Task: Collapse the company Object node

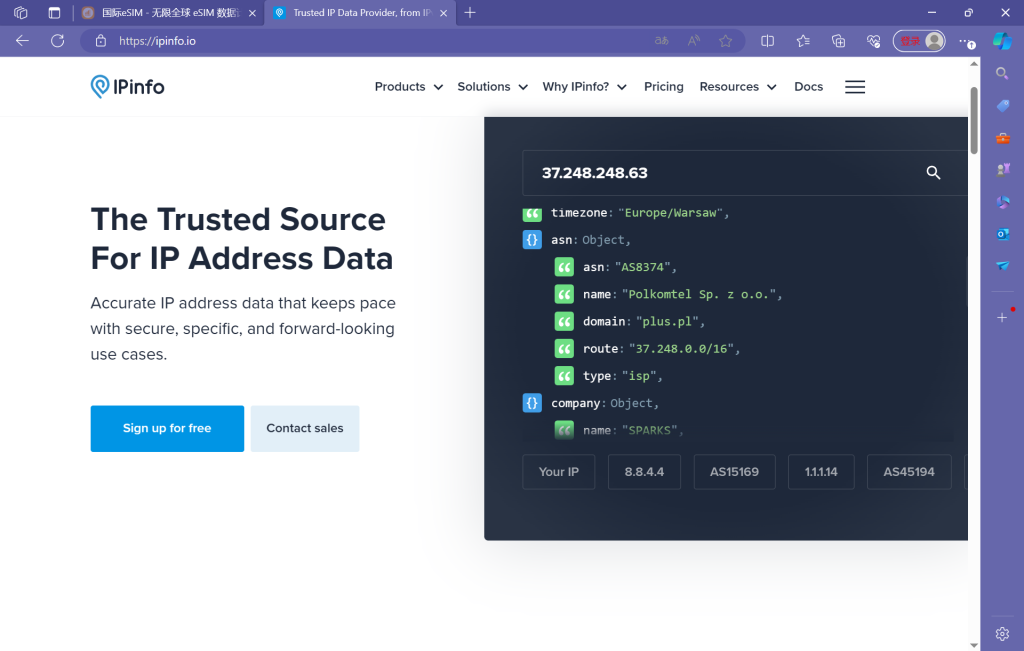Action: pos(532,403)
